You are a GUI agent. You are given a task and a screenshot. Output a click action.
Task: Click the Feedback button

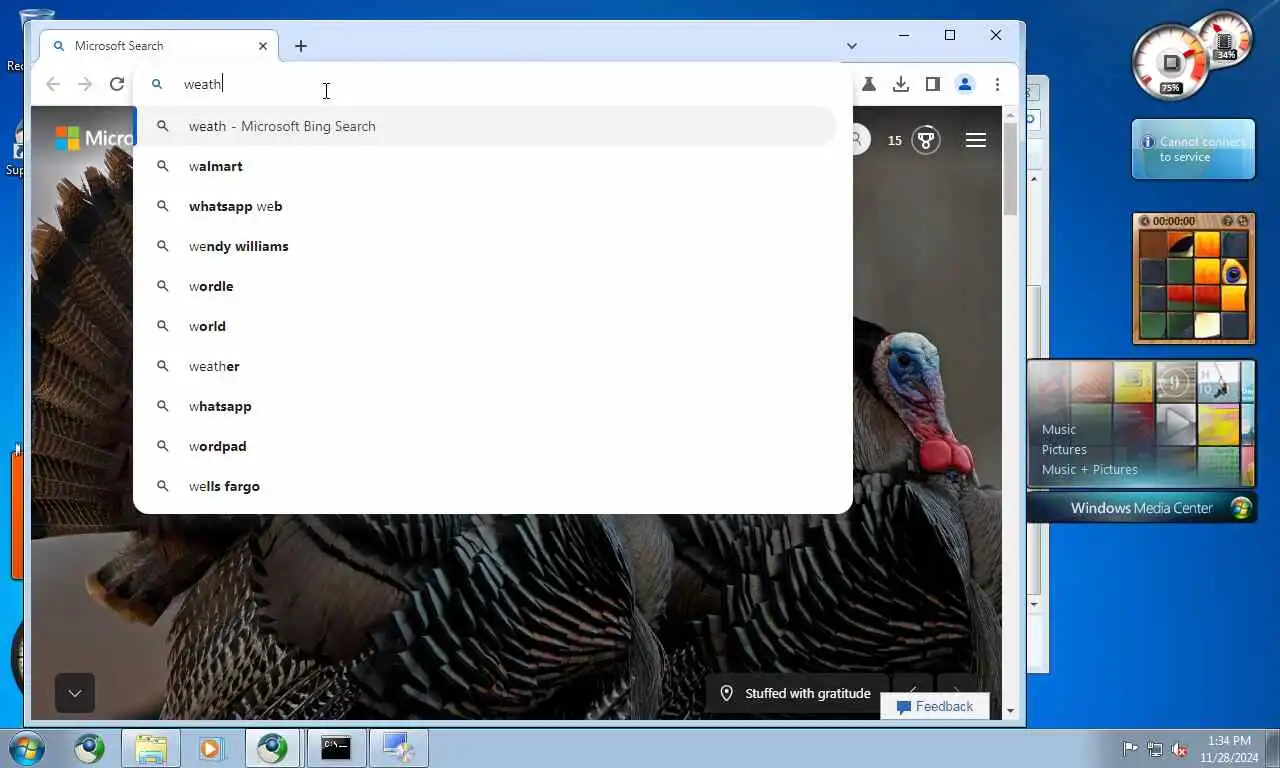(x=935, y=707)
